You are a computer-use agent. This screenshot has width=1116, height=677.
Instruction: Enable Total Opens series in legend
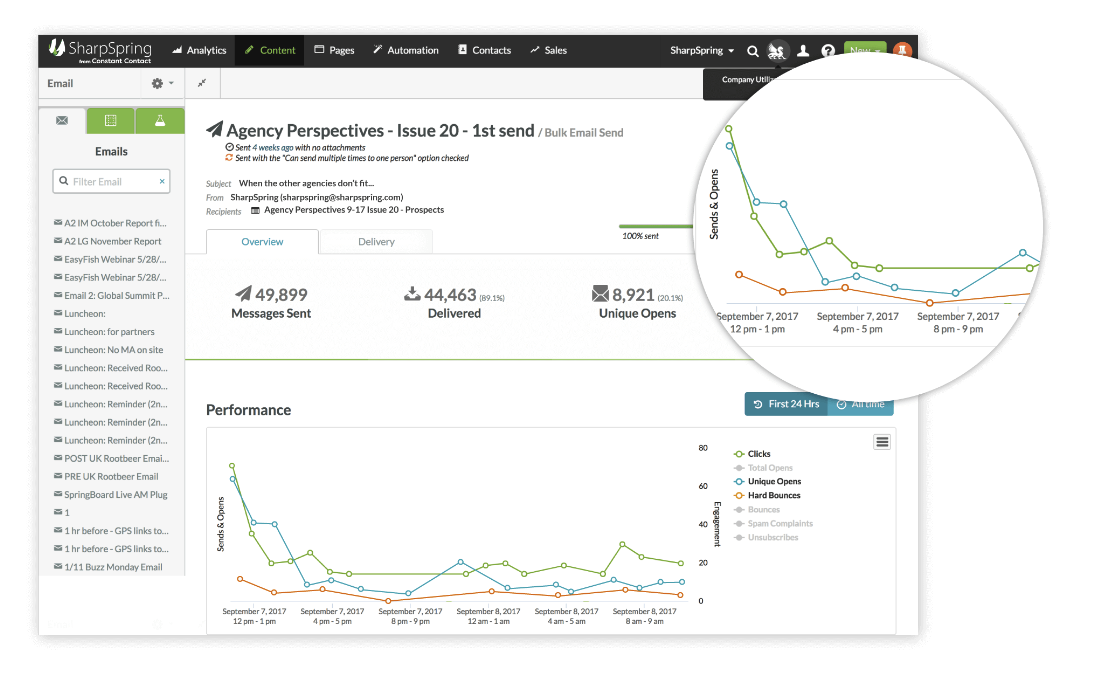769,468
